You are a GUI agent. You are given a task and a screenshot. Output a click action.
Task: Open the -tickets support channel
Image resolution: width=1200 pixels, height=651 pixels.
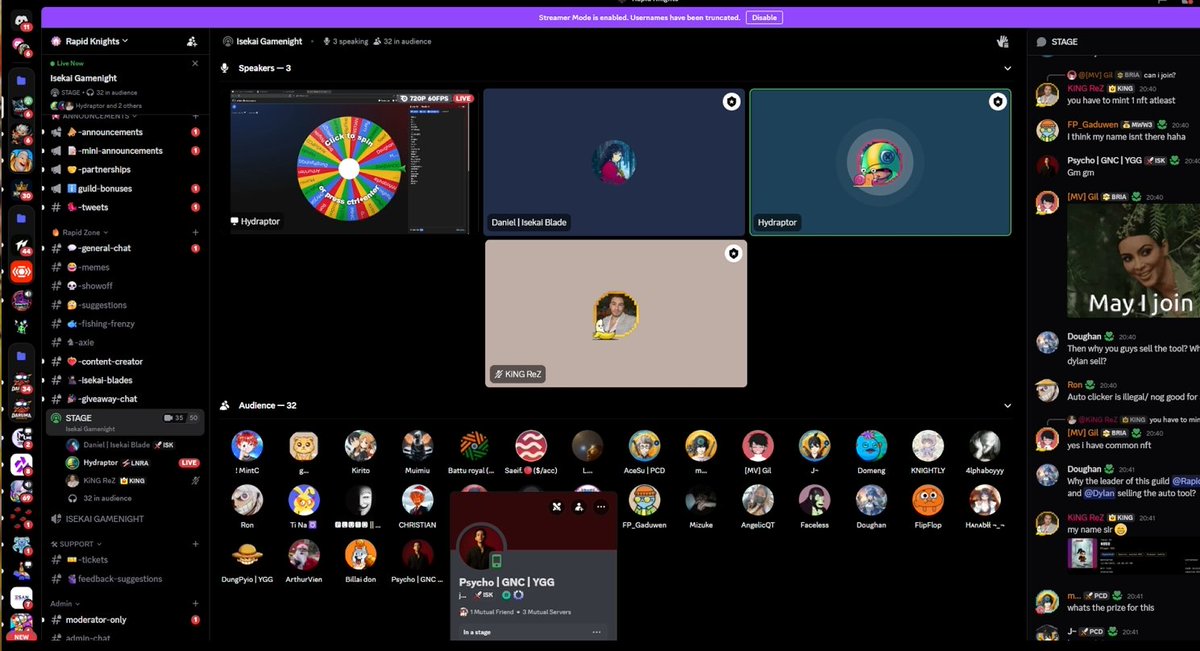point(125,560)
